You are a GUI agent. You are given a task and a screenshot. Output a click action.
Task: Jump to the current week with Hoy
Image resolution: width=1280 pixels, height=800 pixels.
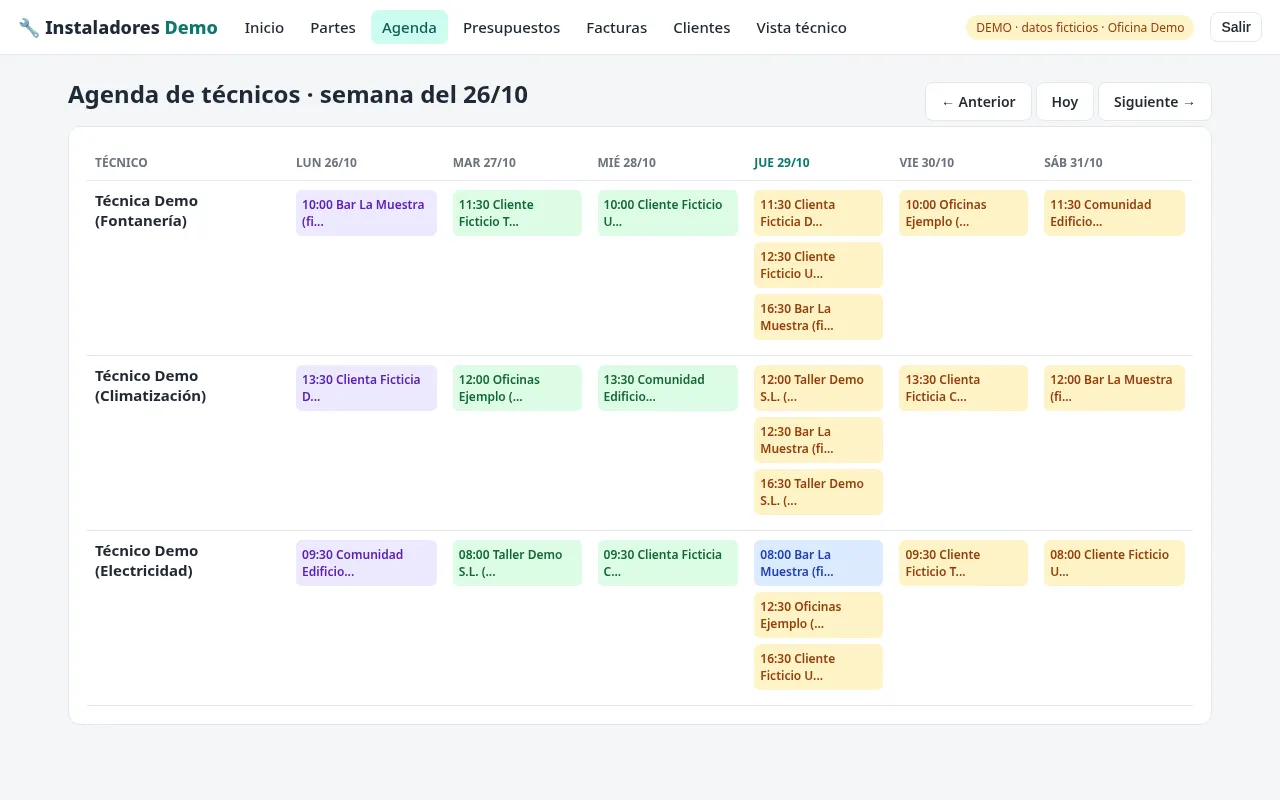(1065, 102)
